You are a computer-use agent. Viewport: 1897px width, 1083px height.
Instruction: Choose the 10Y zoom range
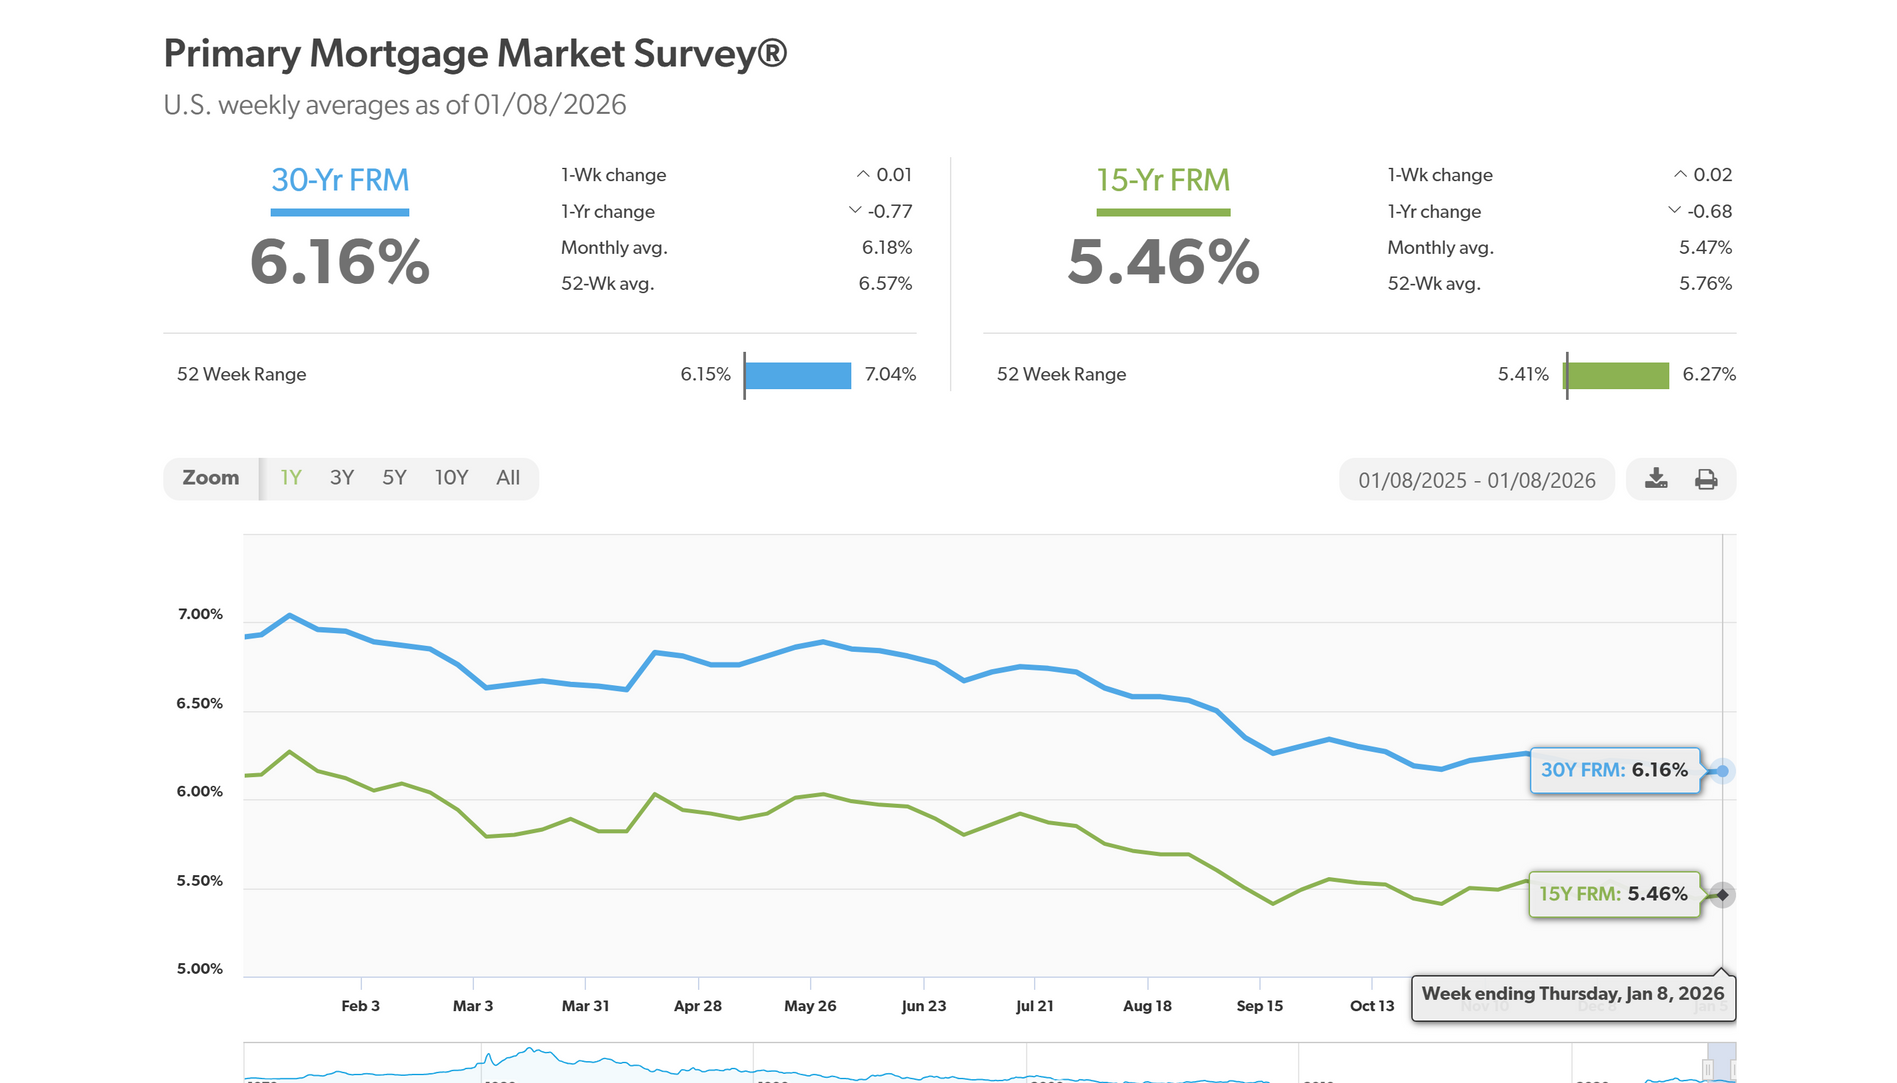[x=451, y=478]
